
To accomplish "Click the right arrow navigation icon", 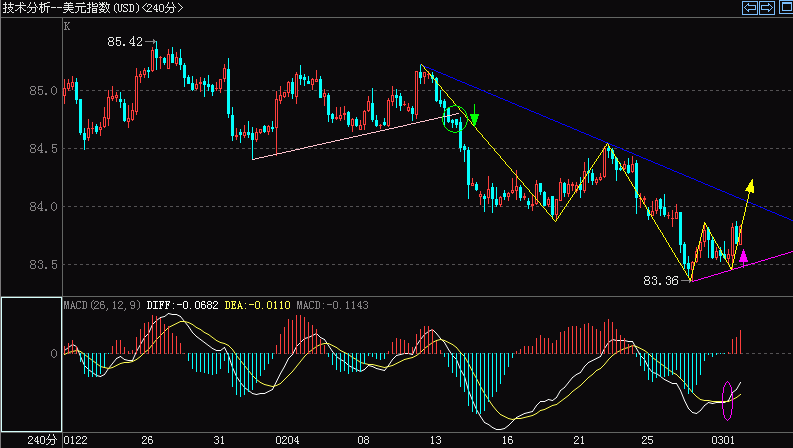I will click(767, 8).
